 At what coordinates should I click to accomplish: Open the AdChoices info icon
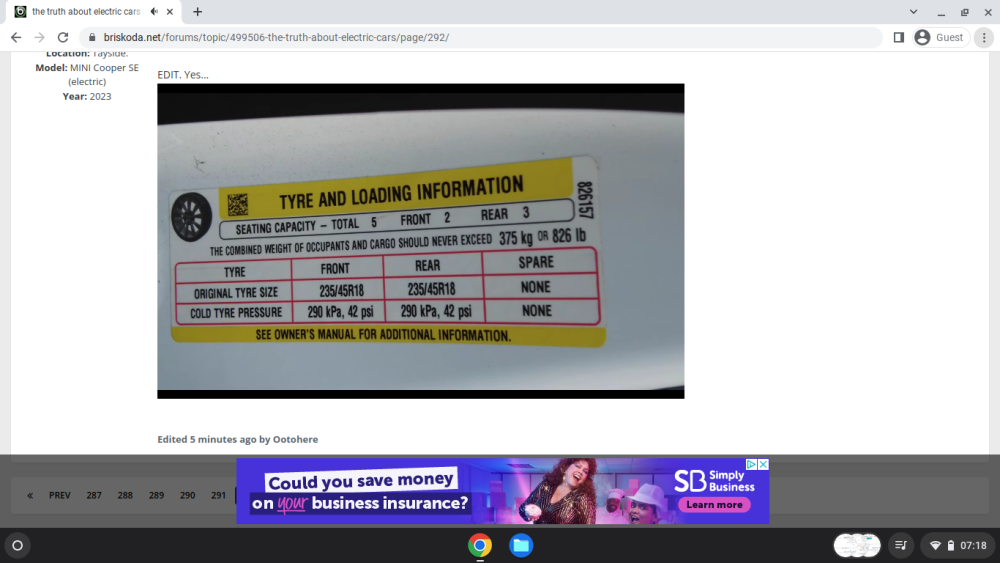(x=751, y=464)
